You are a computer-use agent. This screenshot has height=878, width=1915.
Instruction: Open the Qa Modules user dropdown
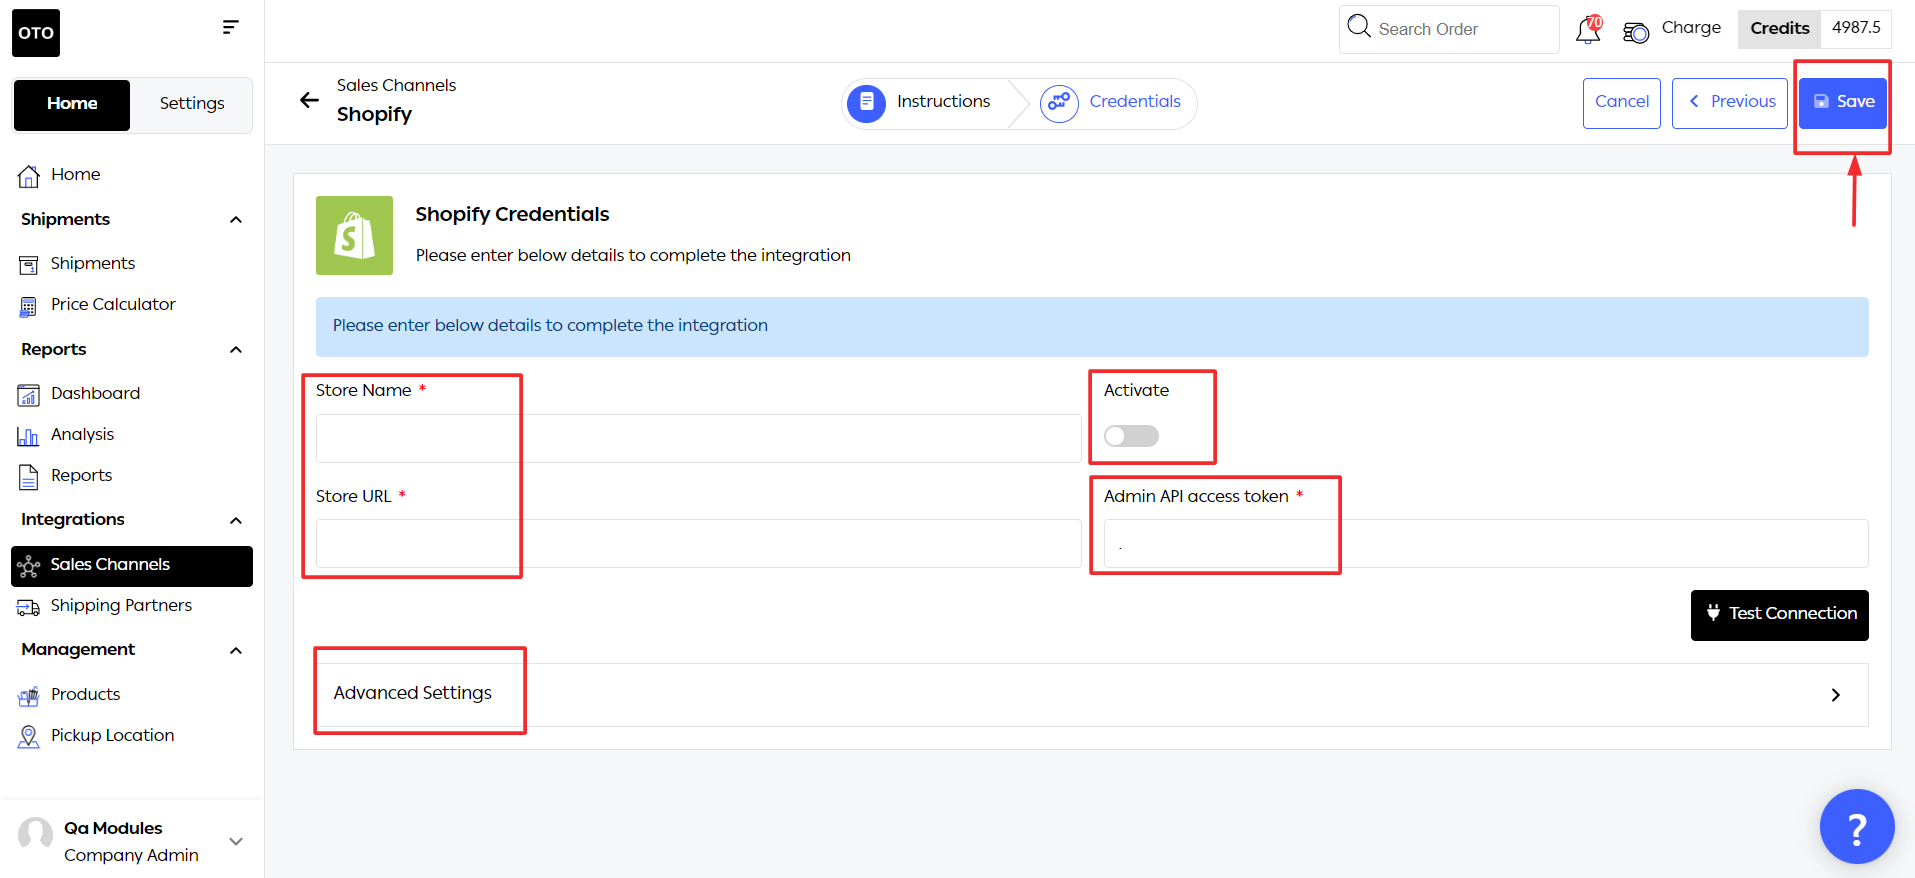point(236,841)
